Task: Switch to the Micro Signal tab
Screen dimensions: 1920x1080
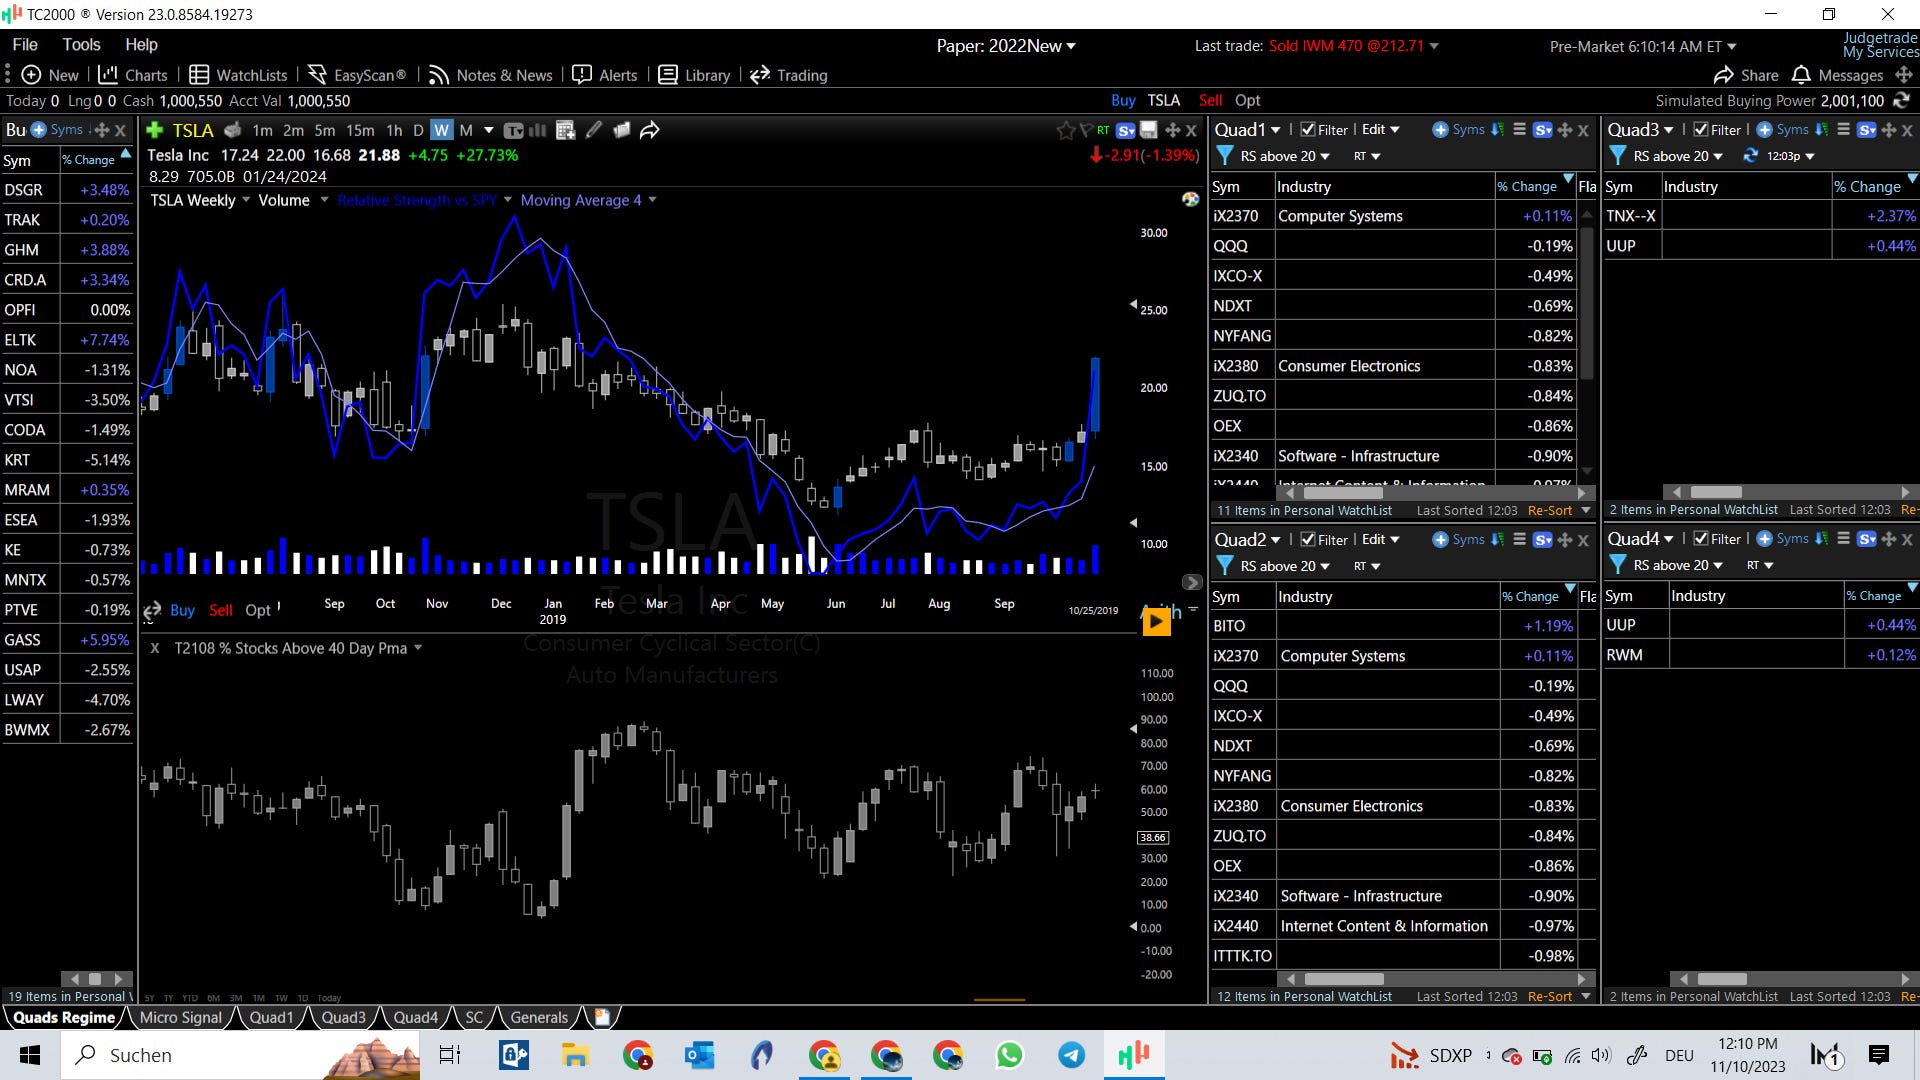Action: click(181, 1017)
